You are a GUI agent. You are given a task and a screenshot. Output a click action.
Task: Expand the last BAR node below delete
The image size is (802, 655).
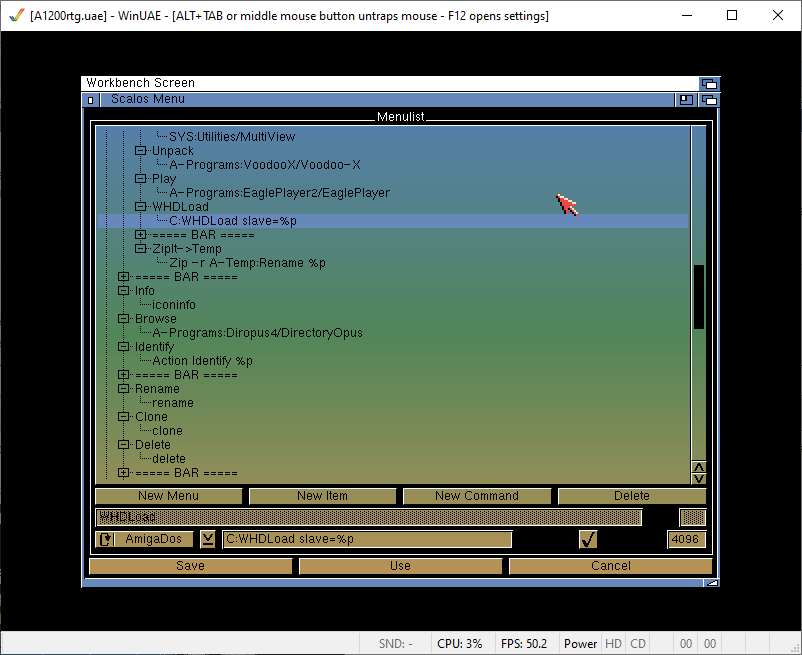click(x=123, y=472)
